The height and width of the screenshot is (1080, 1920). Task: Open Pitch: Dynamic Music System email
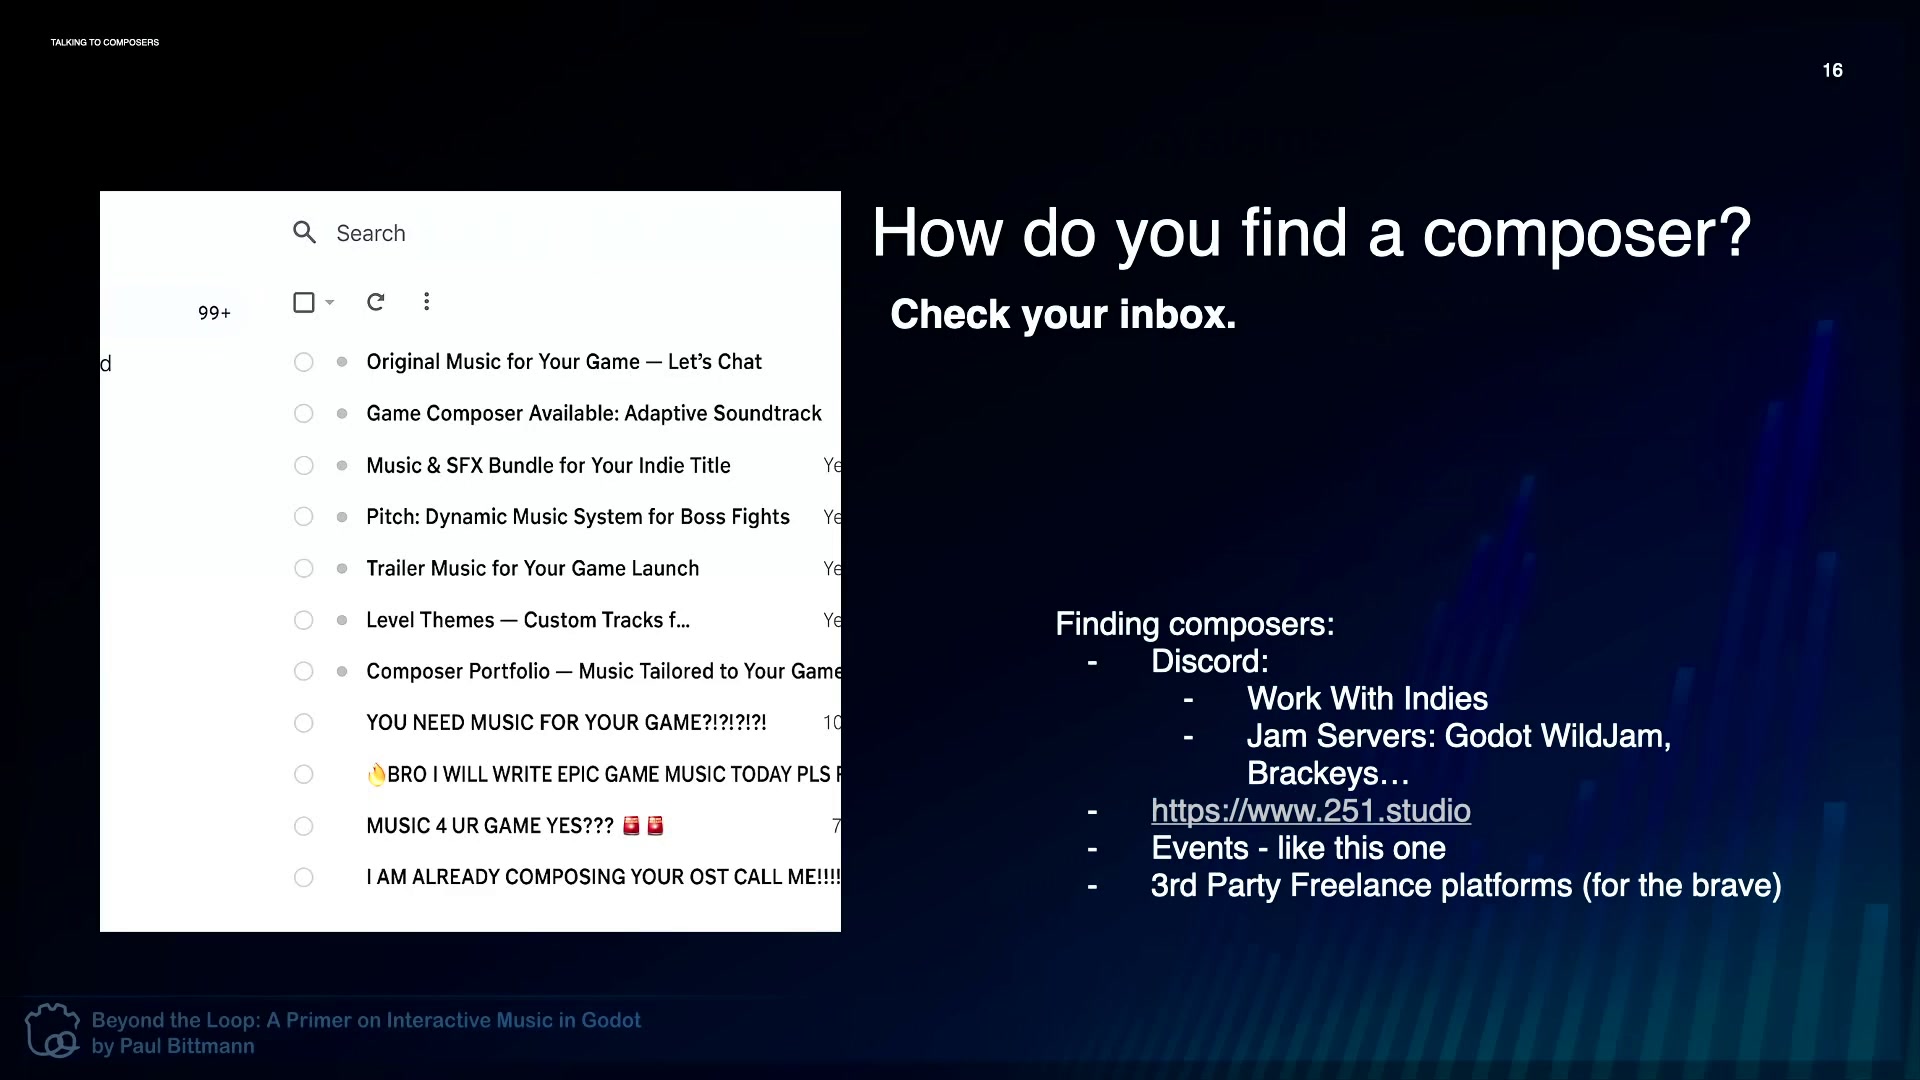tap(577, 517)
